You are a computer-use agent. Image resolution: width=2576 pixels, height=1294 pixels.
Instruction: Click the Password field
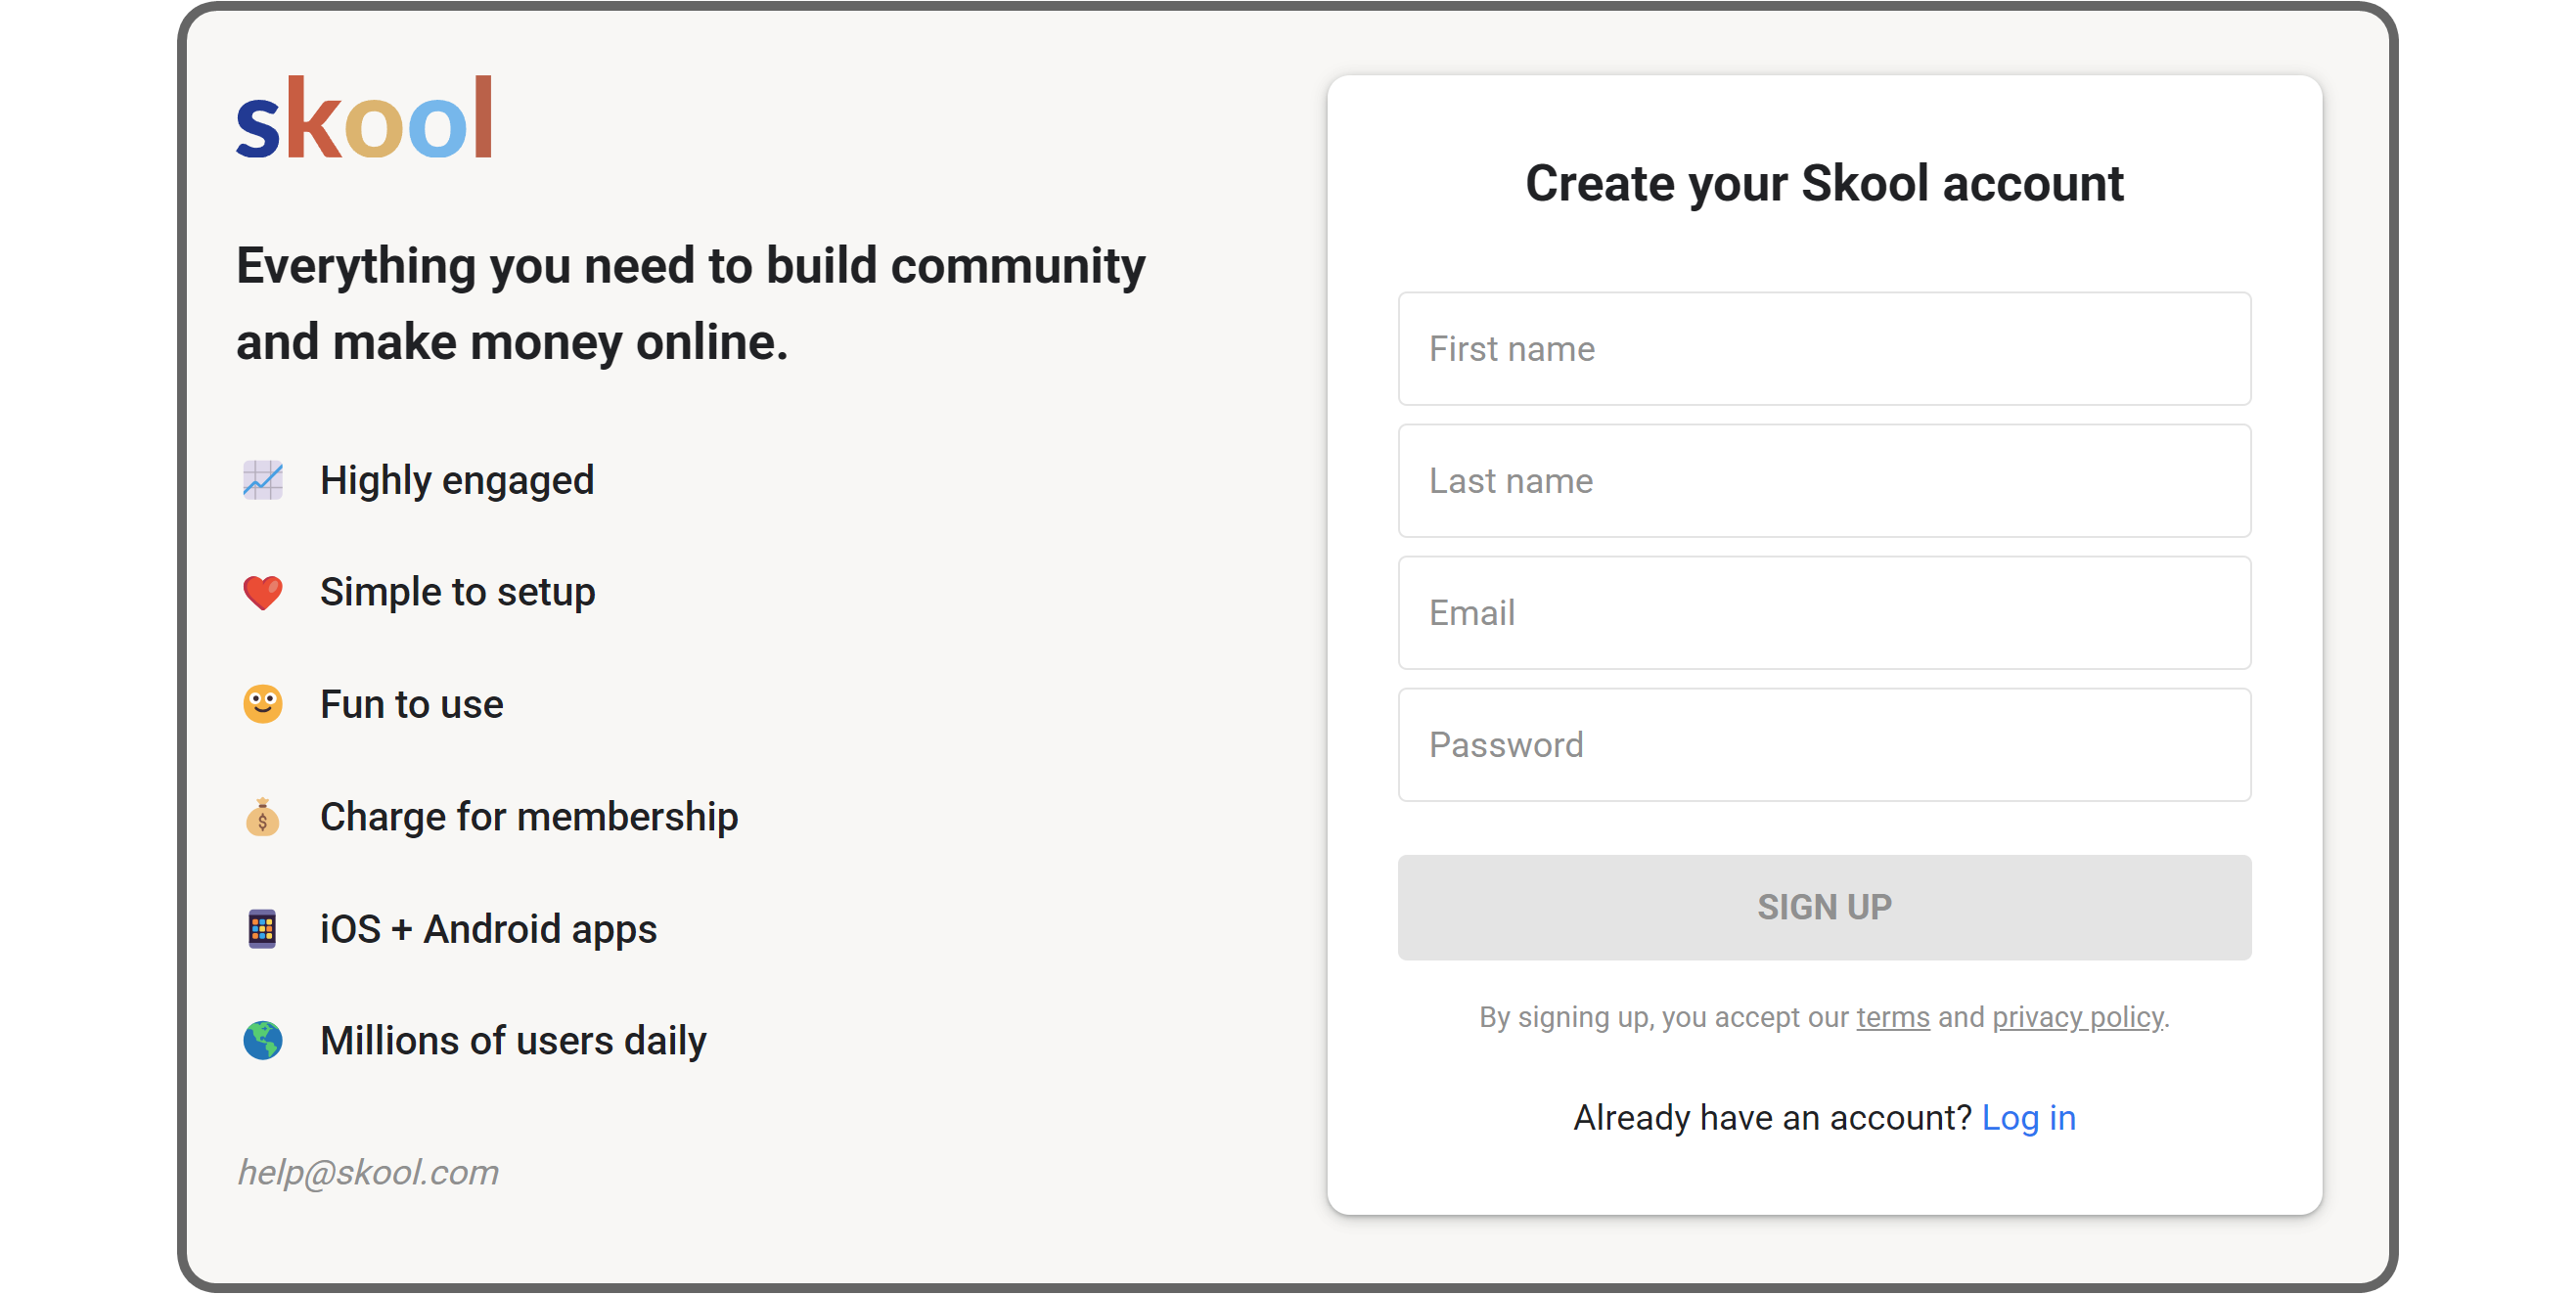point(1824,745)
